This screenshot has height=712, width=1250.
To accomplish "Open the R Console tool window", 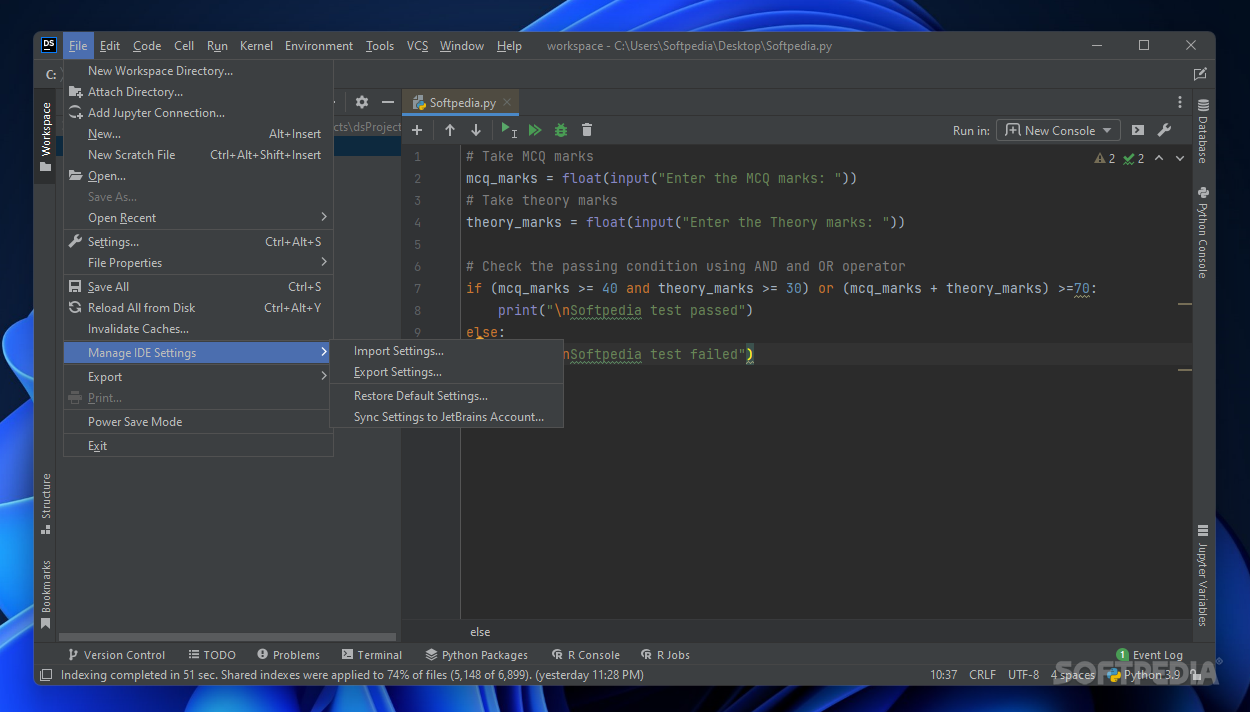I will (x=586, y=655).
